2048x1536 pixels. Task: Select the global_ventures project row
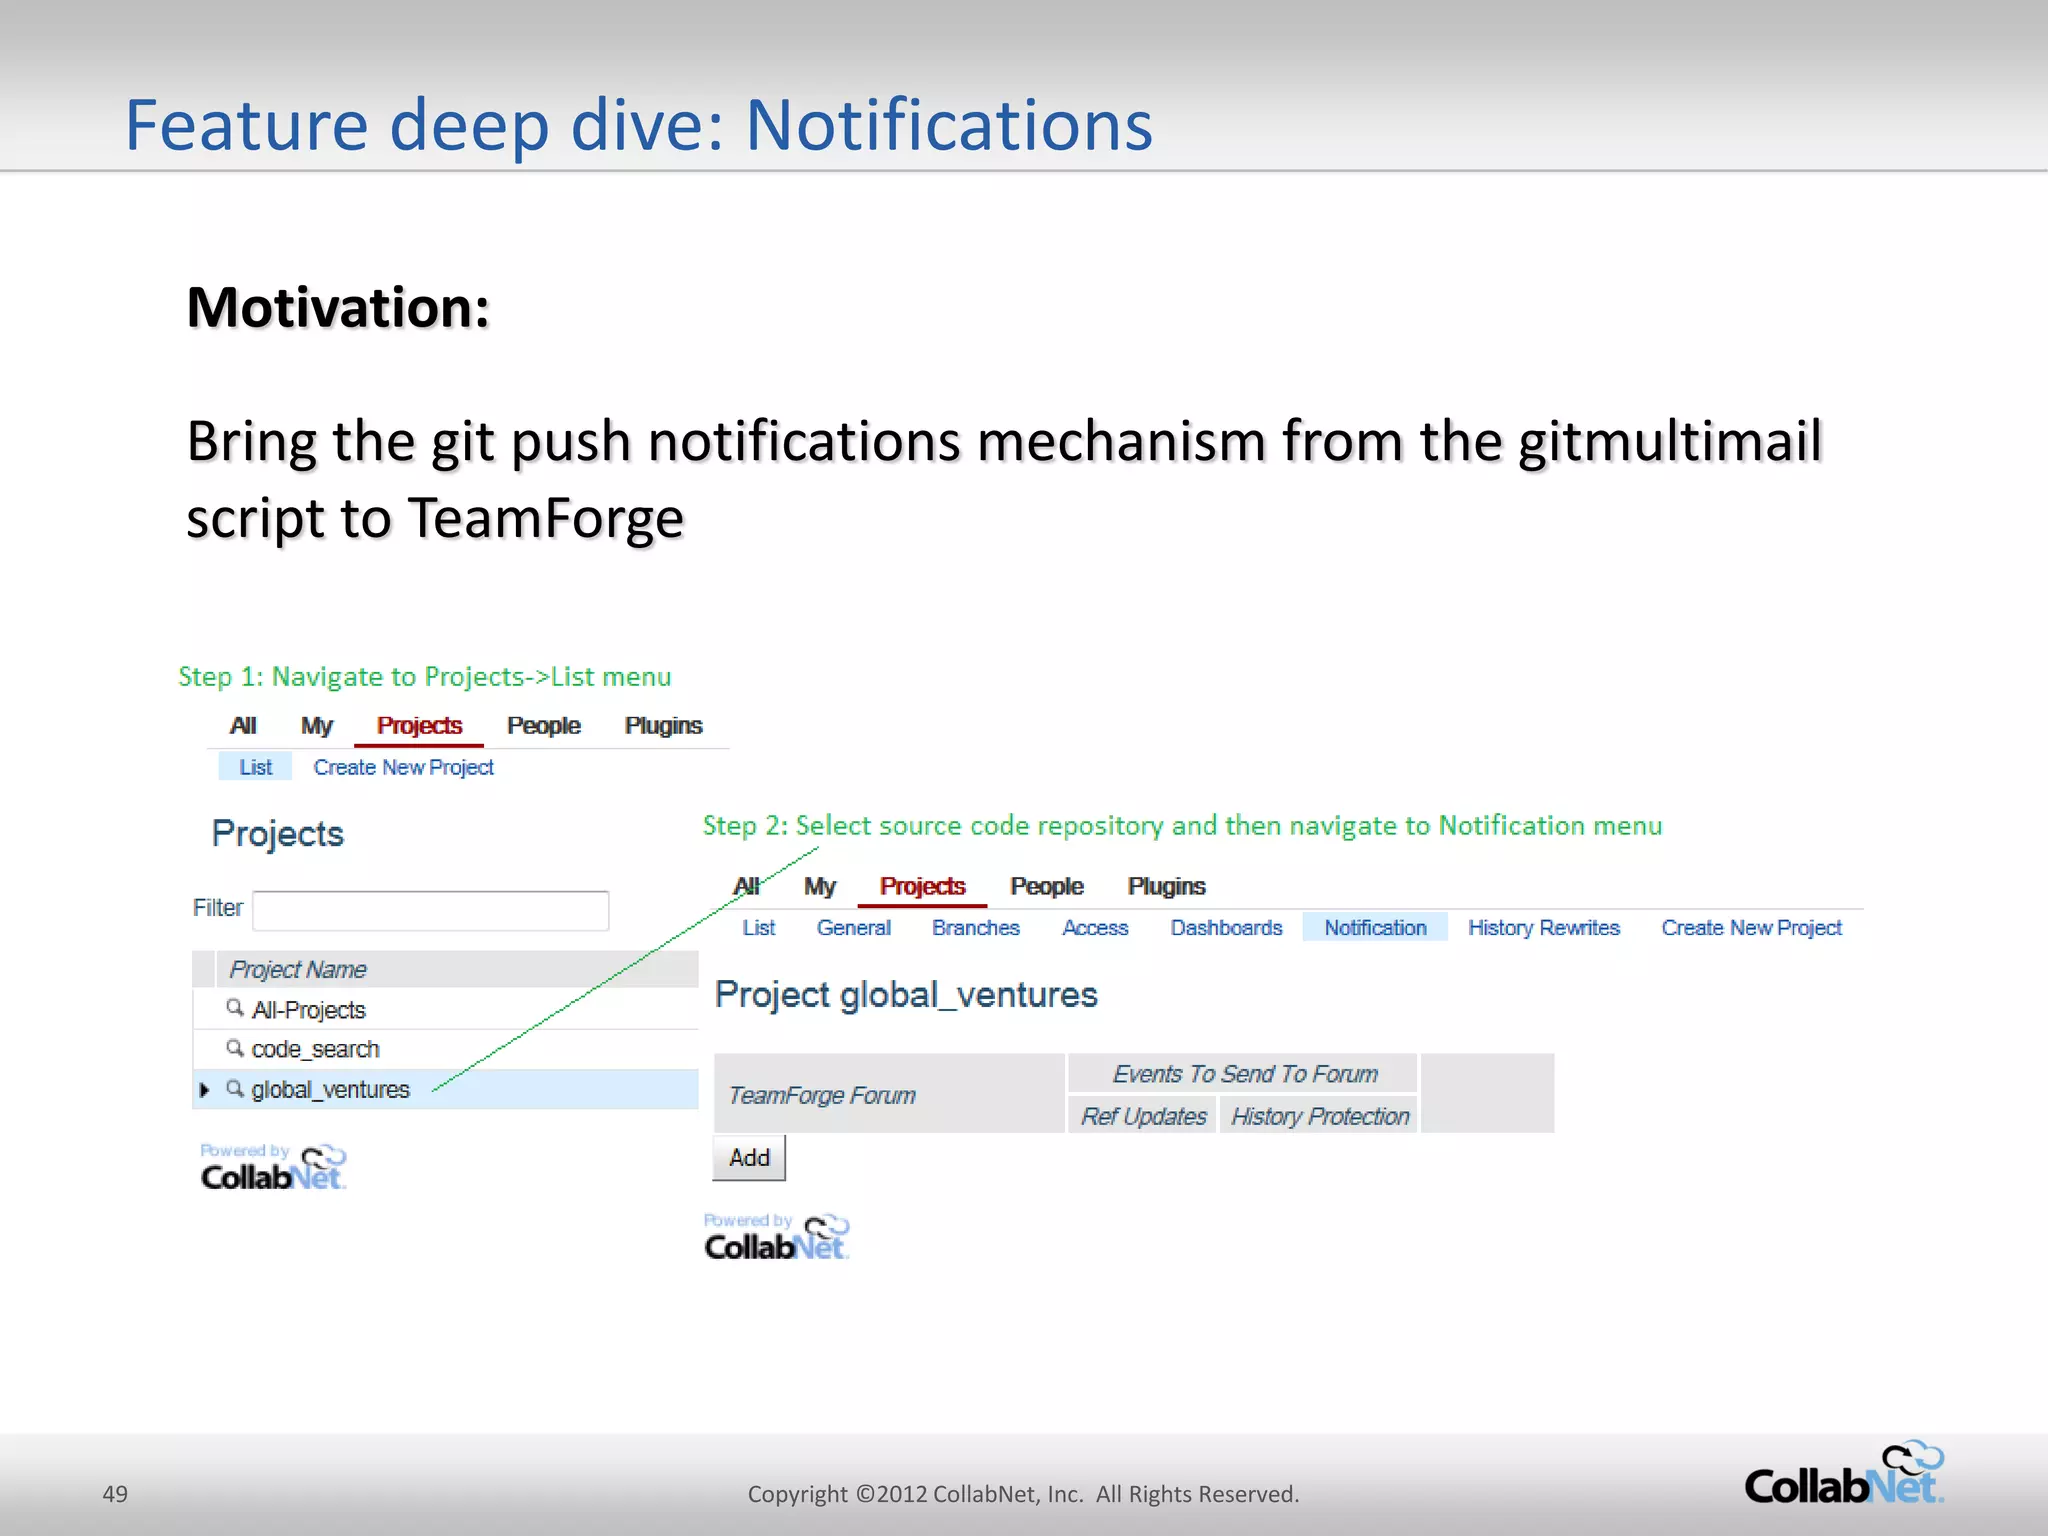click(446, 1089)
